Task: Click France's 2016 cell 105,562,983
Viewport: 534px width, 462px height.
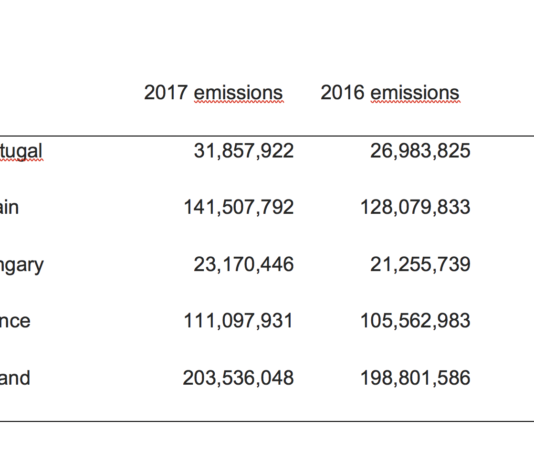Action: click(415, 321)
